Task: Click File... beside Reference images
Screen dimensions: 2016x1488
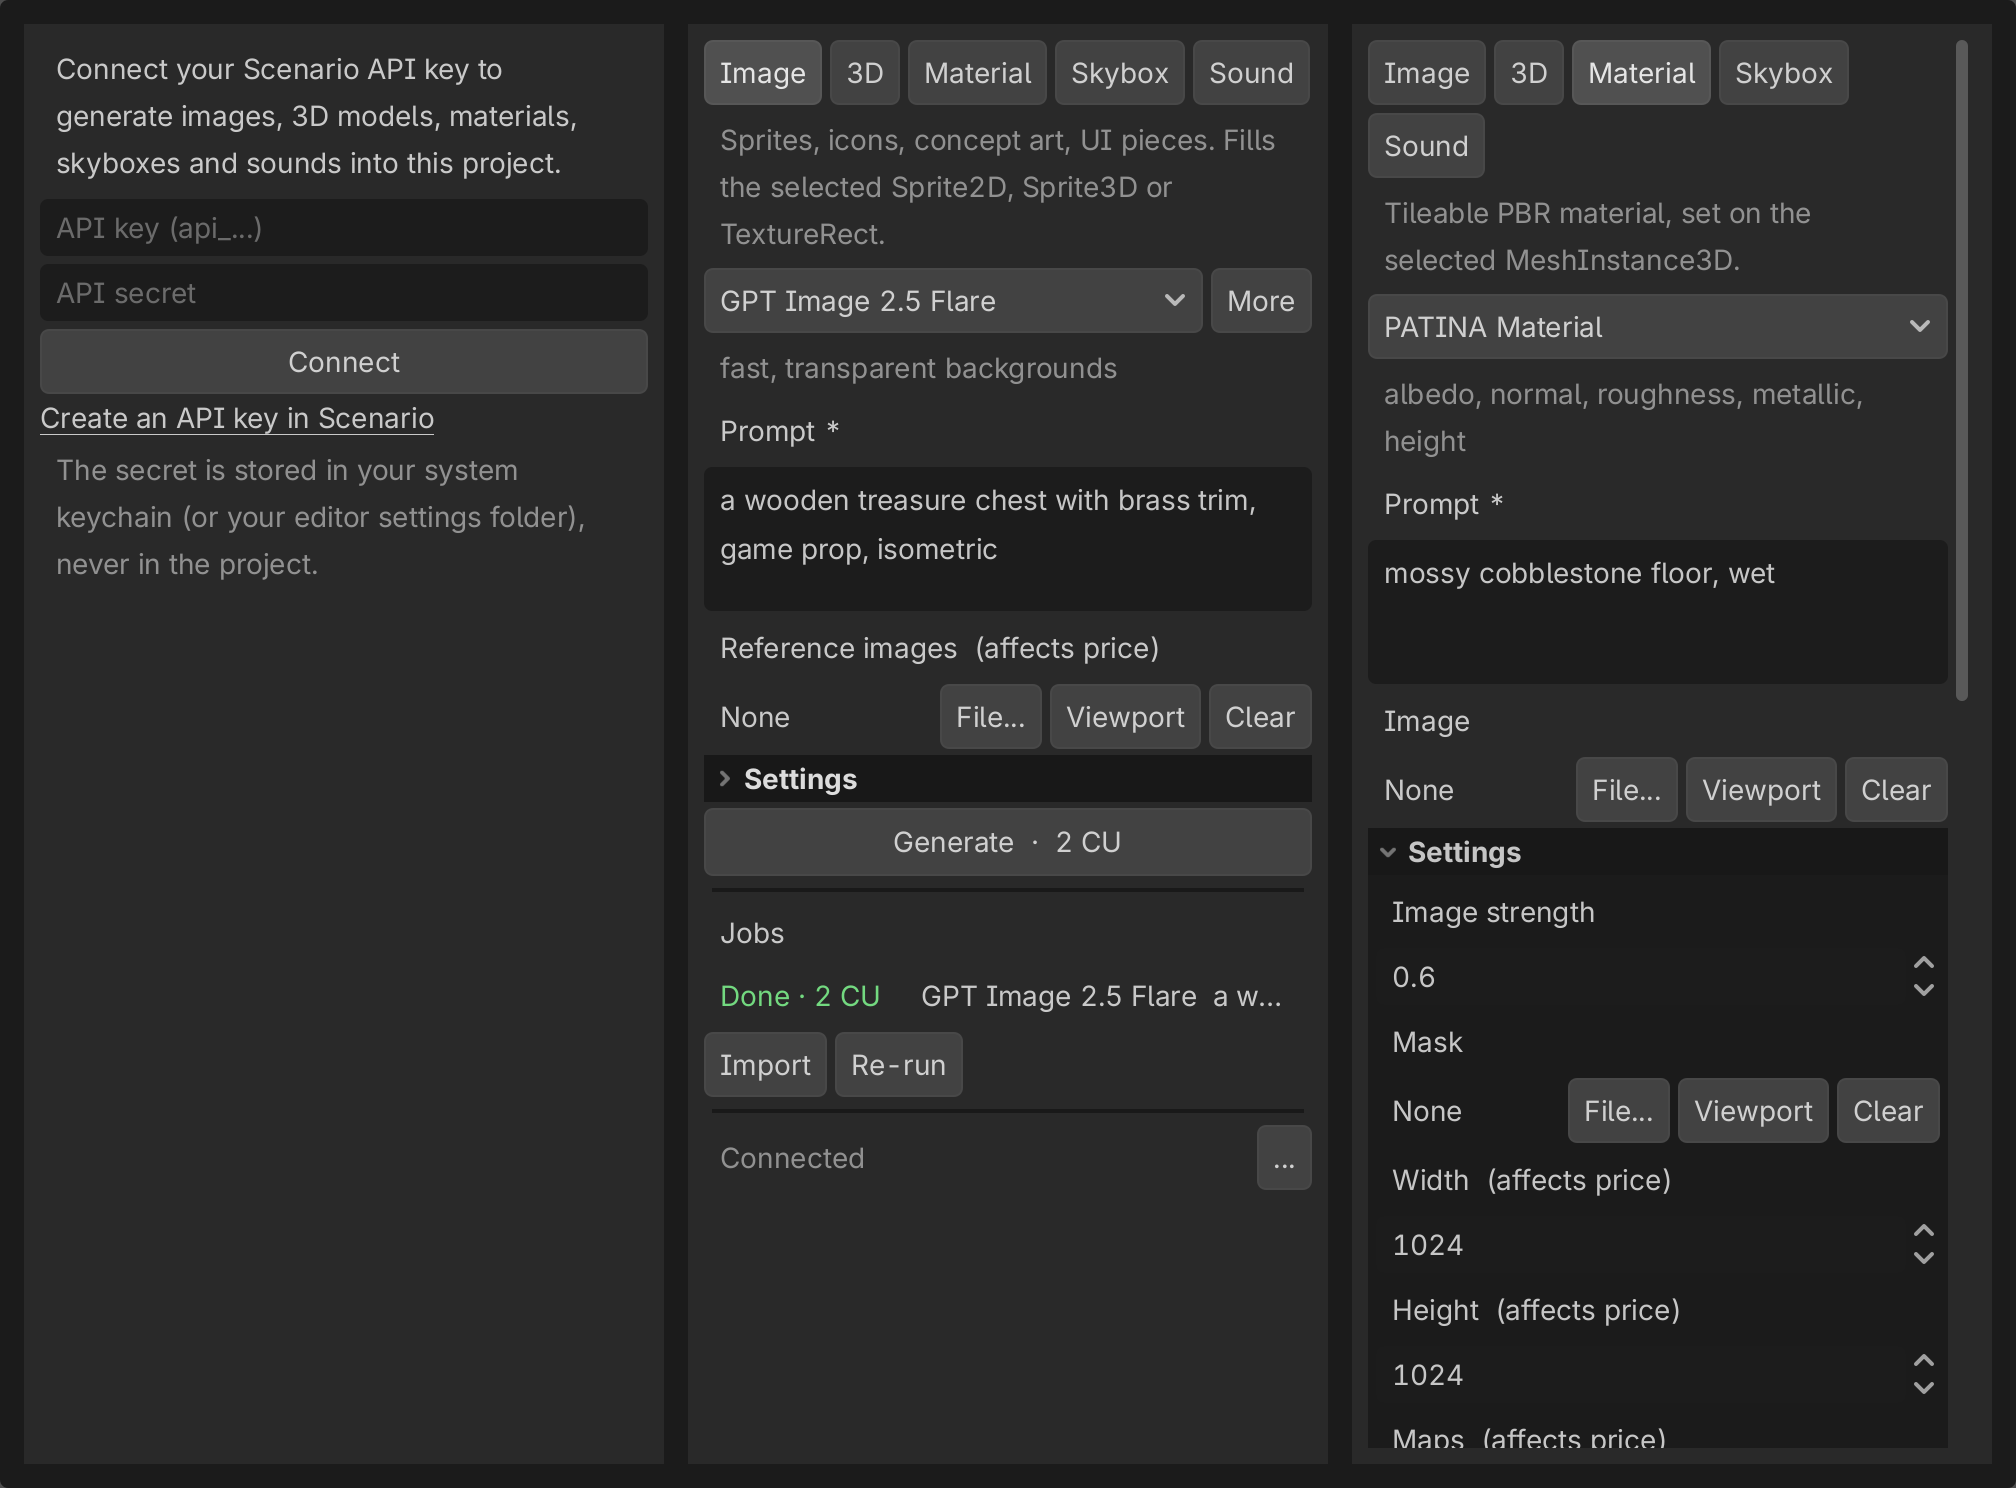Action: point(990,717)
